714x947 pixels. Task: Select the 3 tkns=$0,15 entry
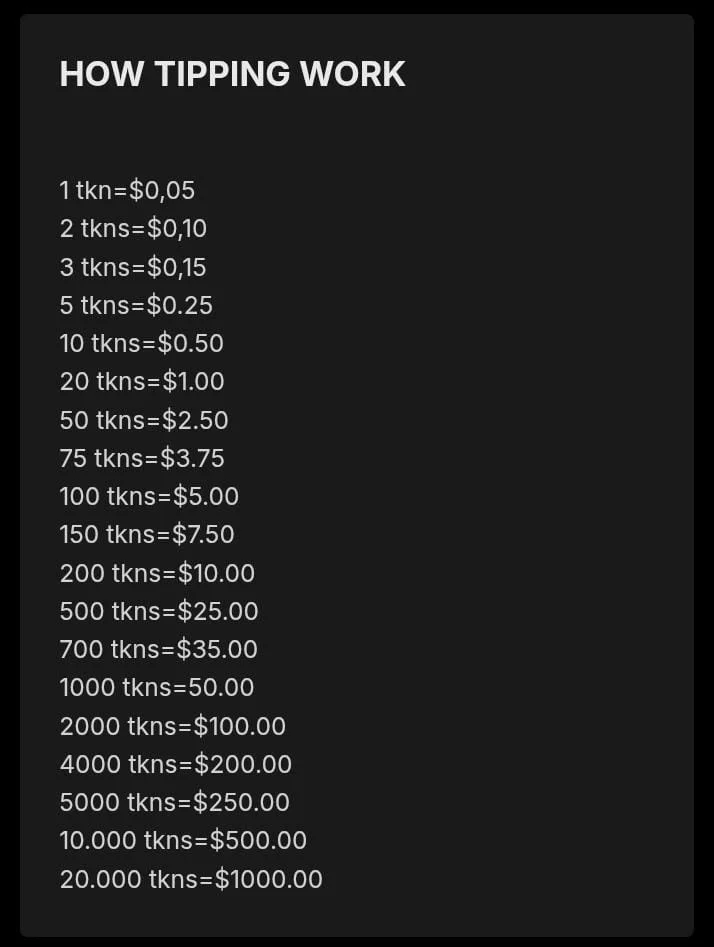(x=133, y=267)
